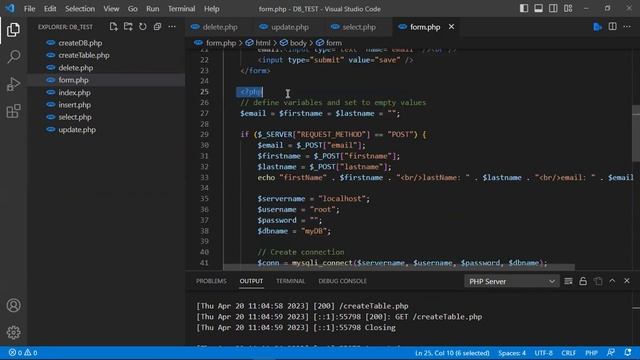
Task: Open Explorer more actions ellipsis
Action: pos(172,27)
